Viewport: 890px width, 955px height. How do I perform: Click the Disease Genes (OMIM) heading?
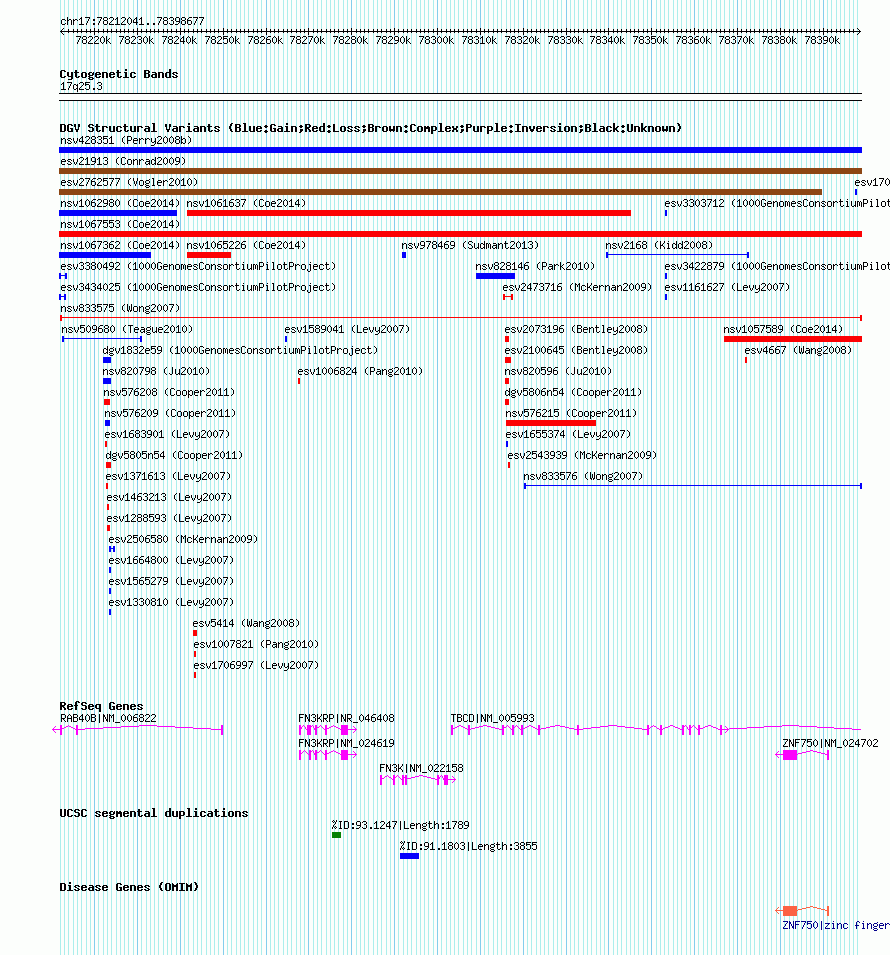(x=129, y=887)
